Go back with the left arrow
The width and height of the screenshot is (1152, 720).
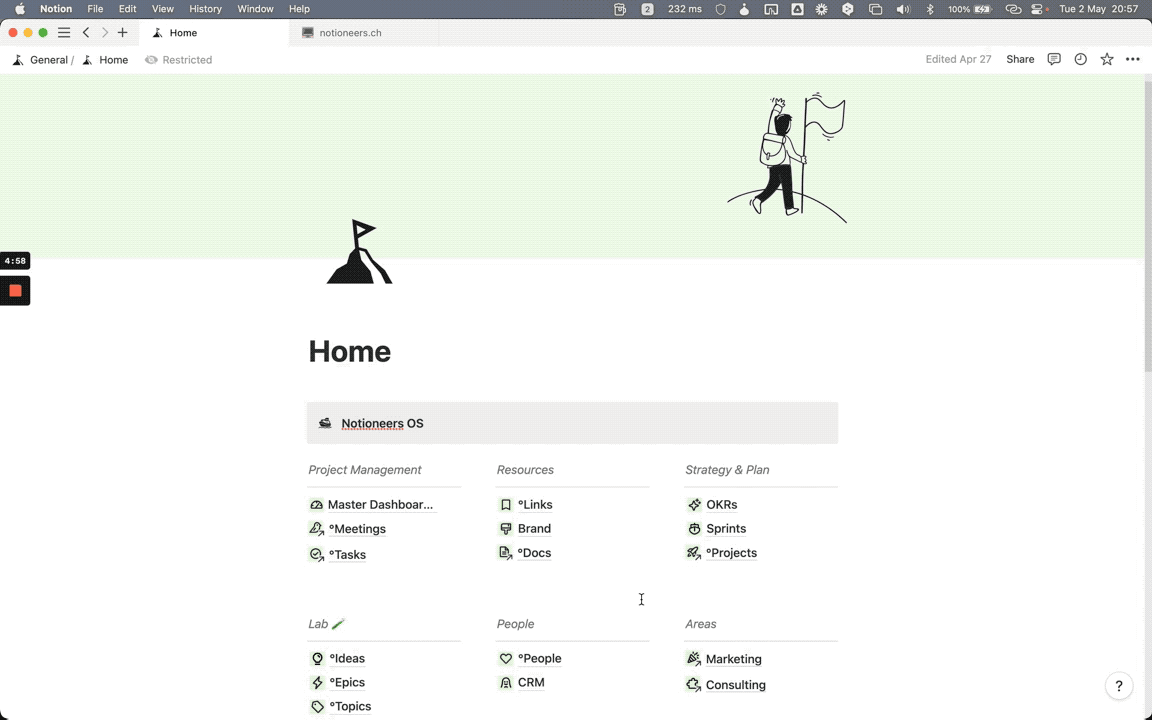86,32
